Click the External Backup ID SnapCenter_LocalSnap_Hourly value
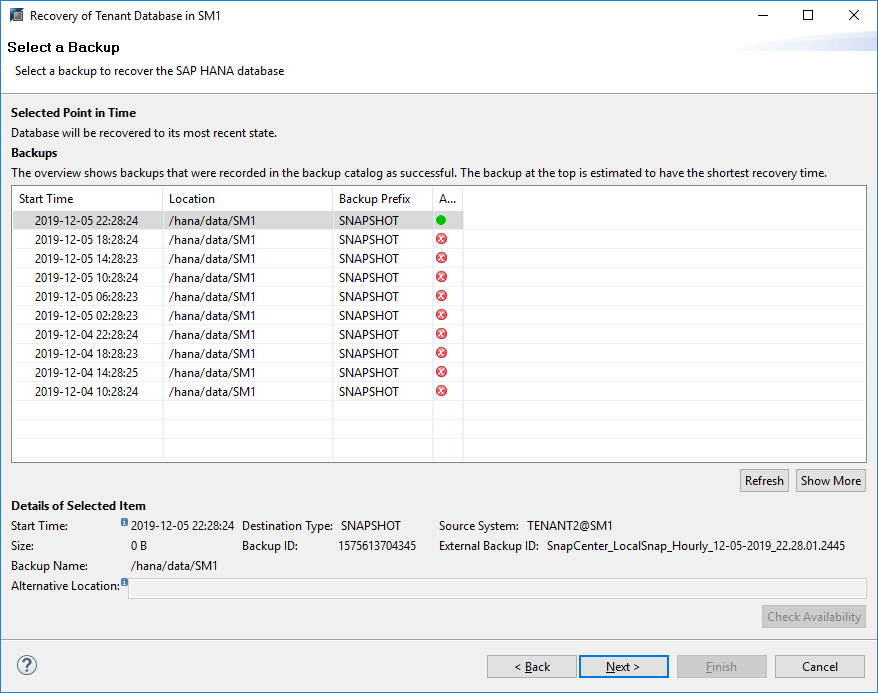This screenshot has width=878, height=693. point(695,546)
